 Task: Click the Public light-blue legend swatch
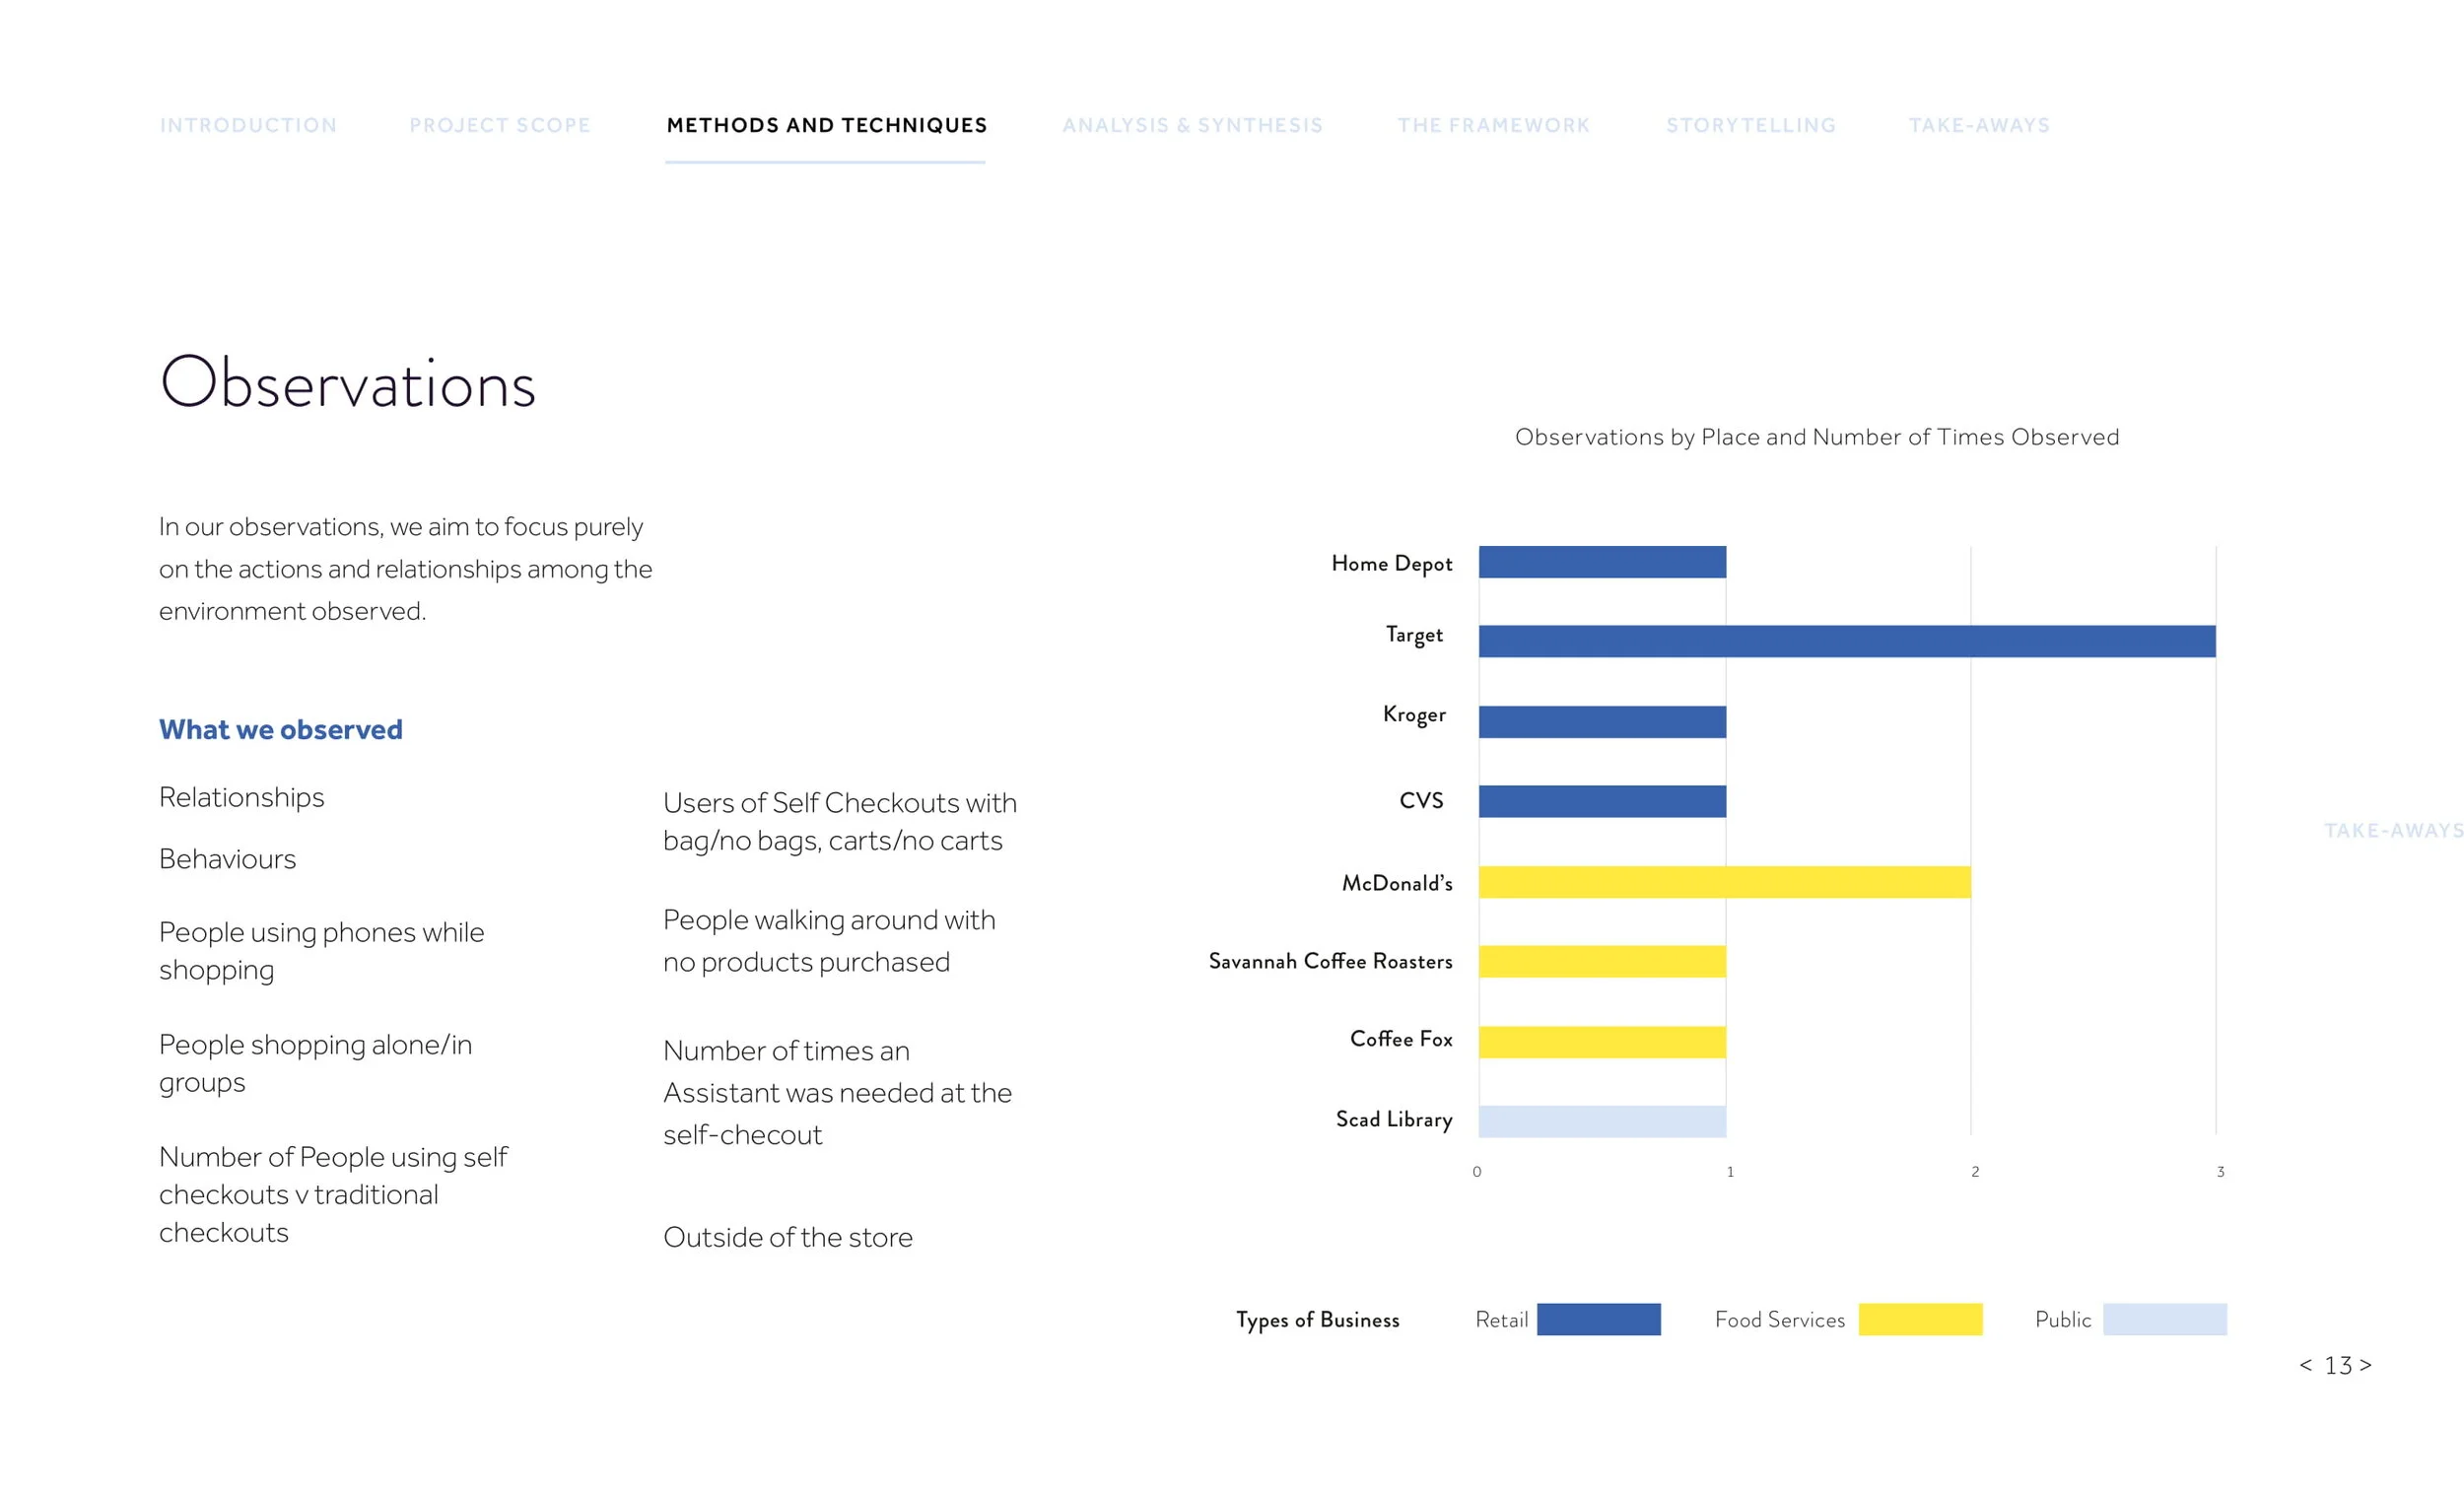point(2164,1319)
